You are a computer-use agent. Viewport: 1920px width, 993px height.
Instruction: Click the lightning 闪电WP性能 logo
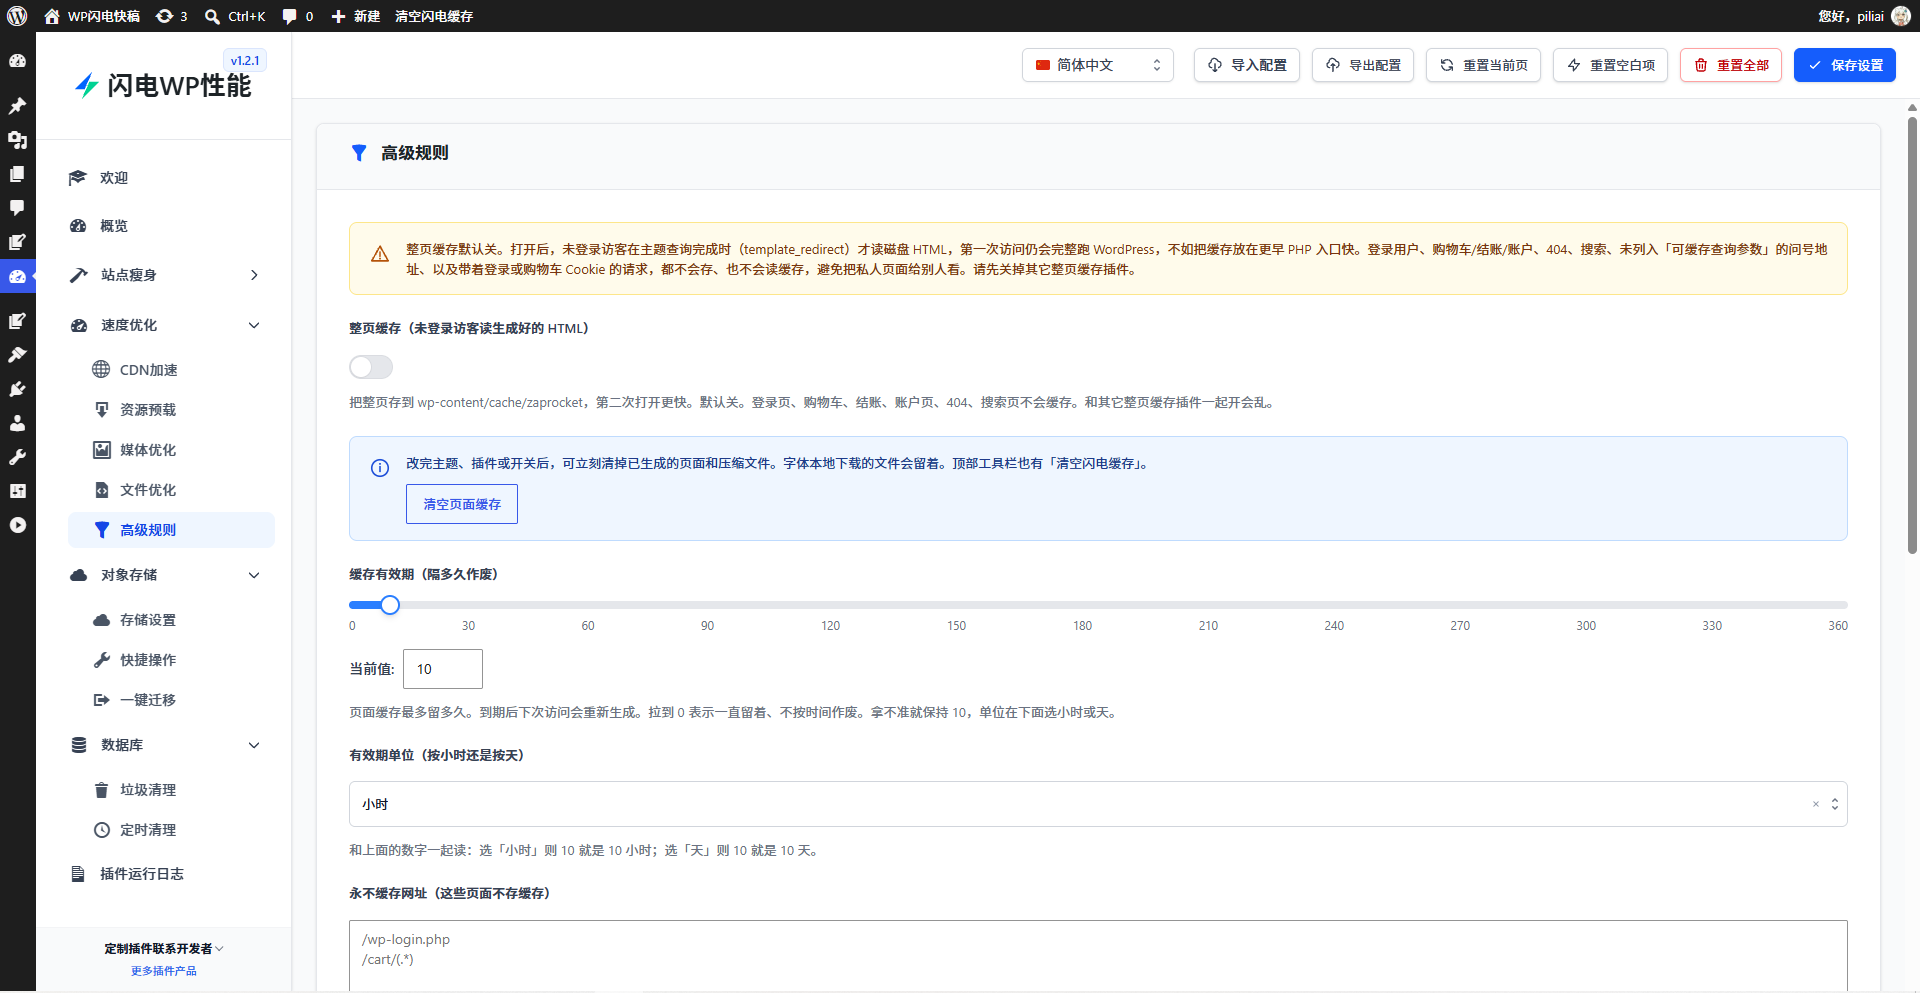click(x=163, y=86)
